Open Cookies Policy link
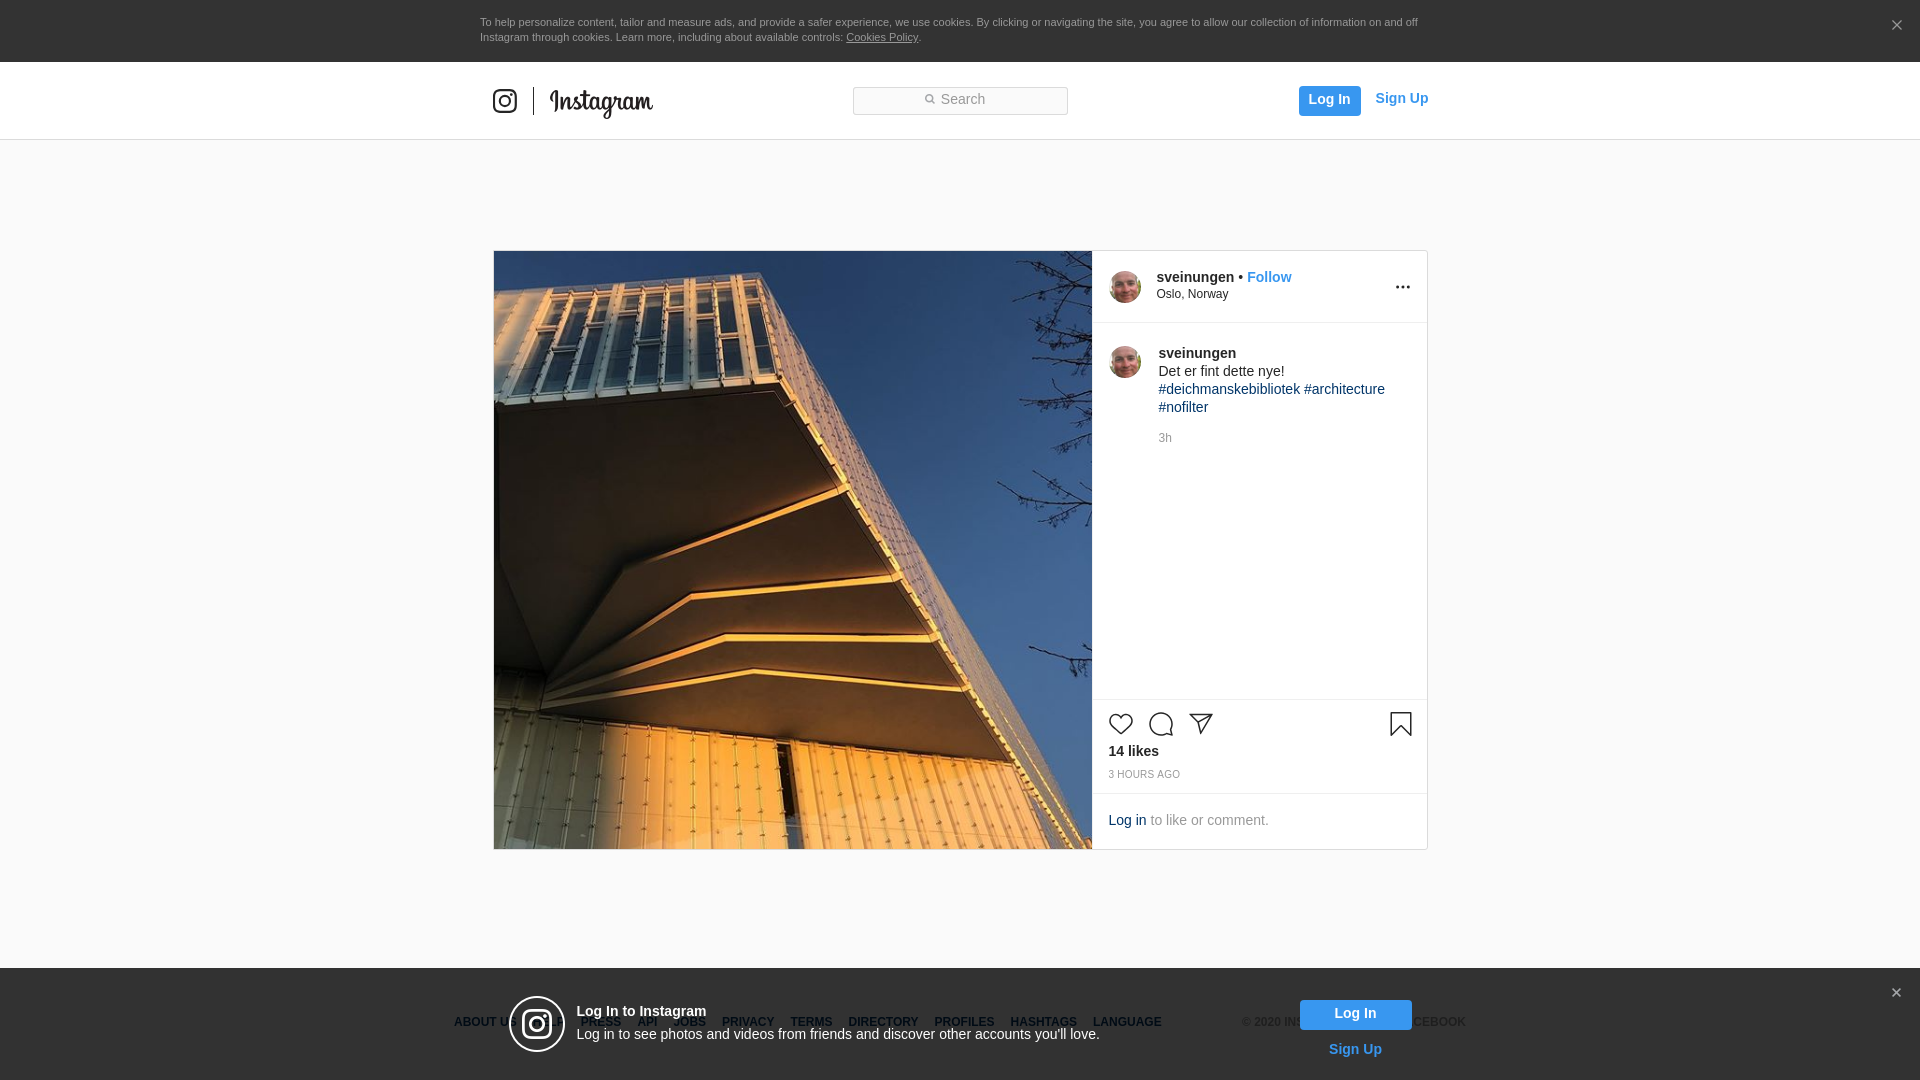The width and height of the screenshot is (1920, 1080). pyautogui.click(x=881, y=37)
